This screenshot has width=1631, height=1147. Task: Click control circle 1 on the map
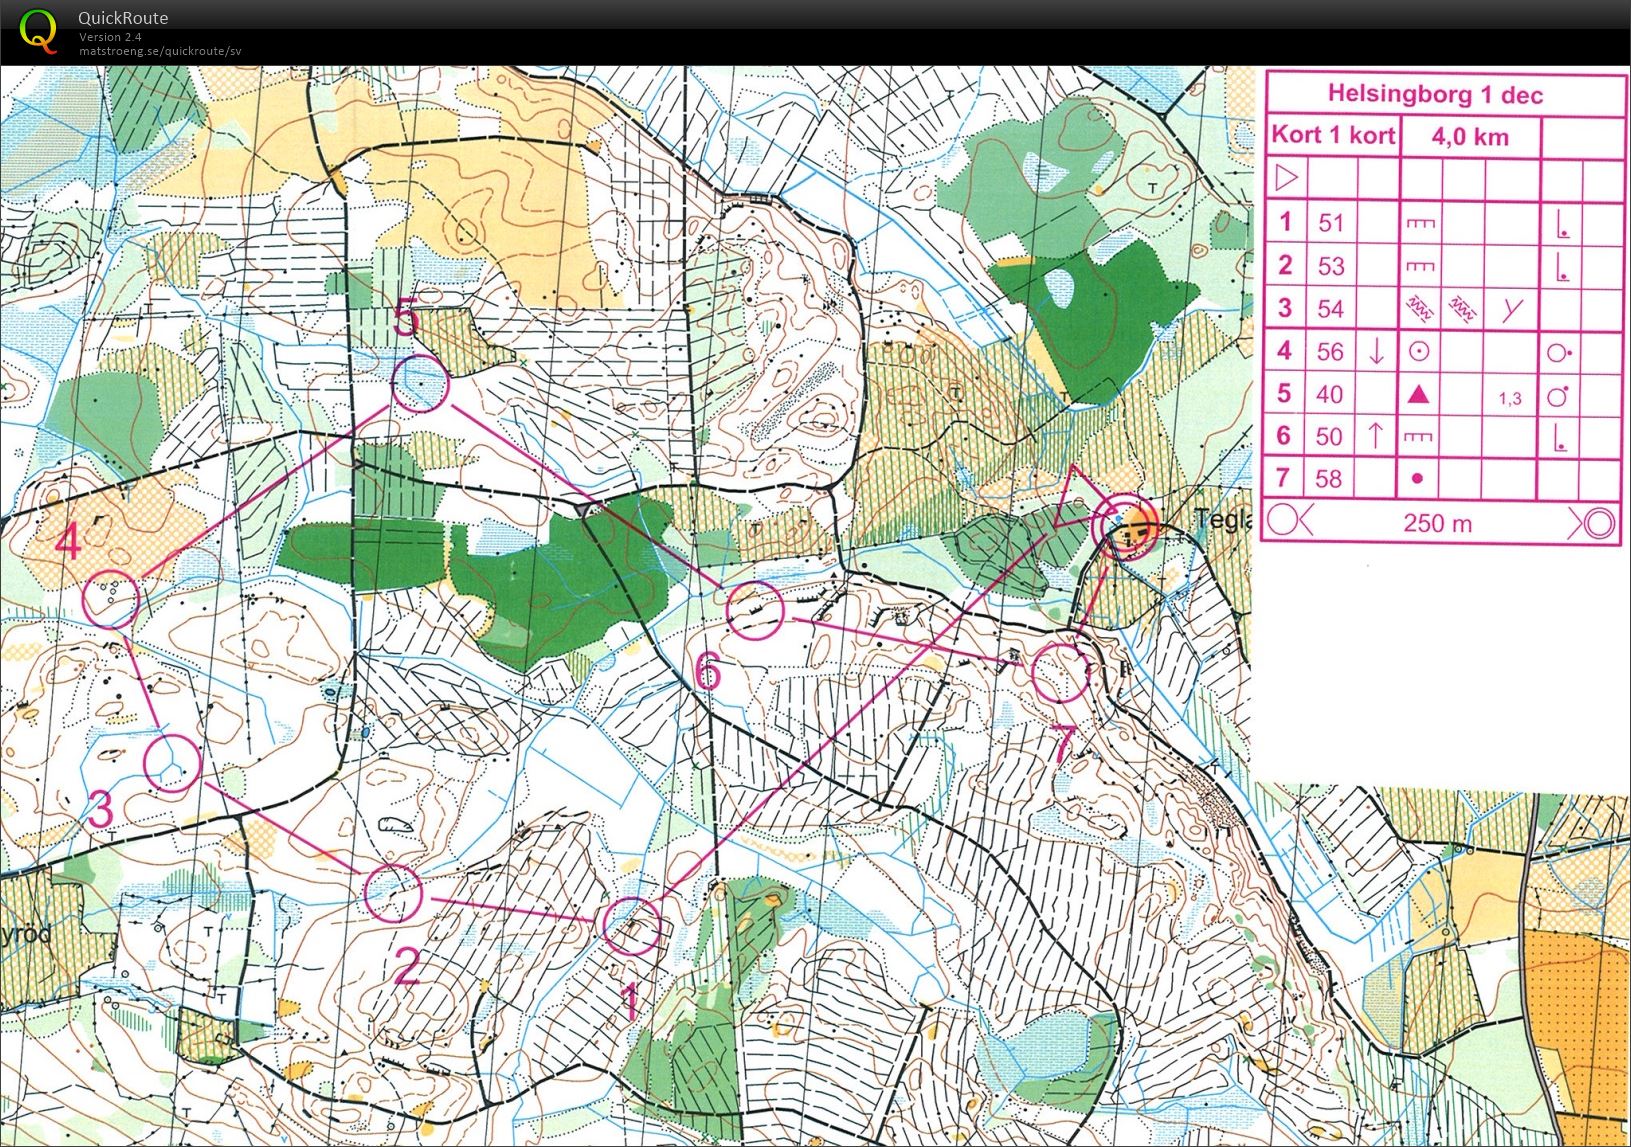pyautogui.click(x=632, y=926)
